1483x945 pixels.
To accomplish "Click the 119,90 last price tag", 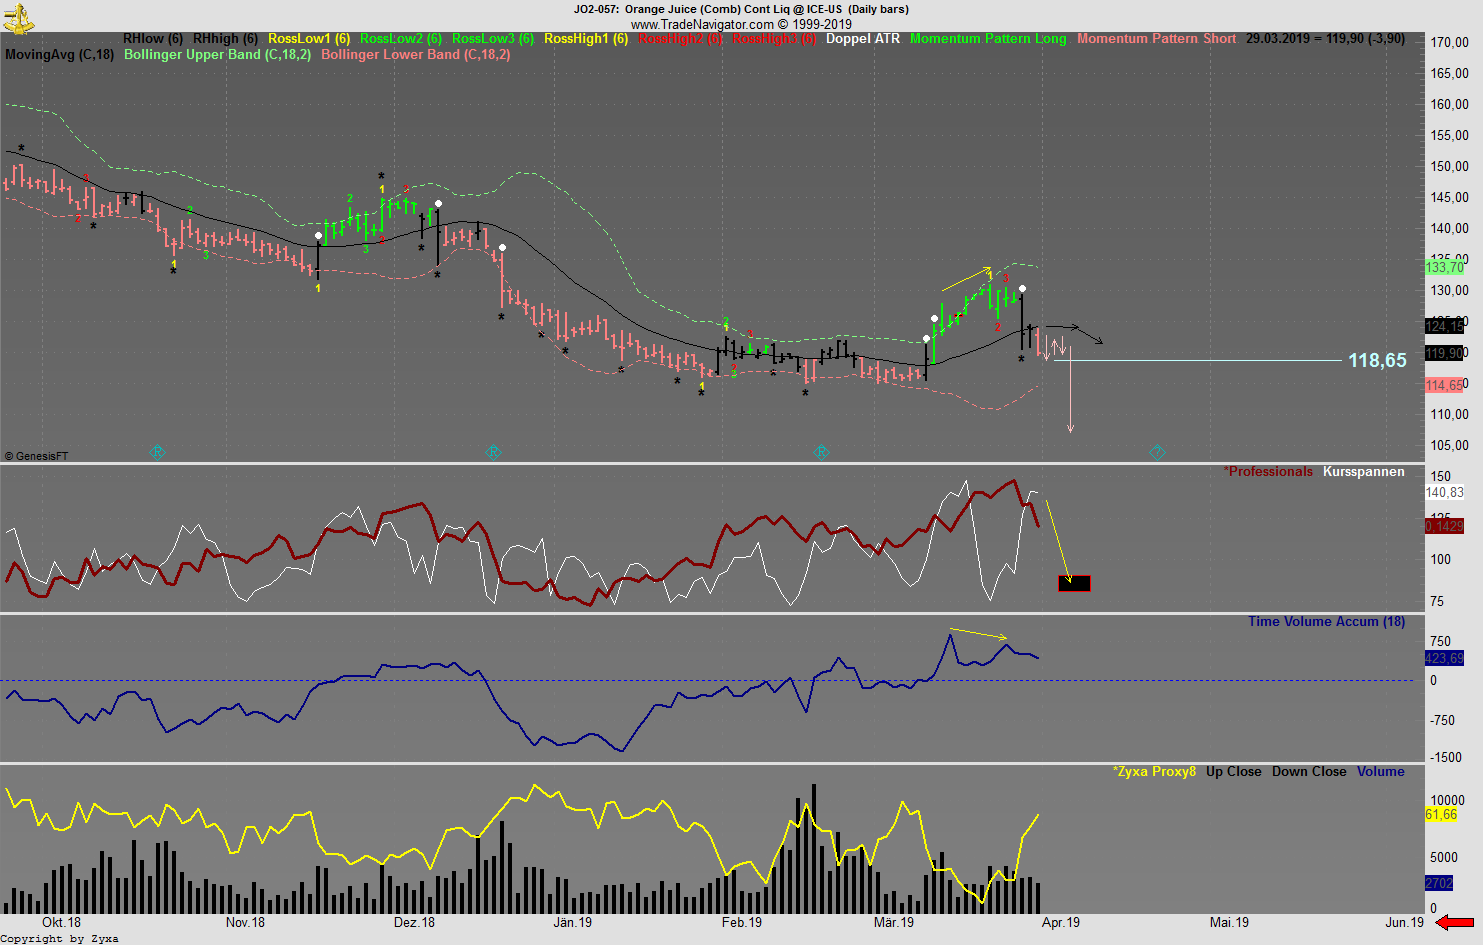I will click(1446, 353).
